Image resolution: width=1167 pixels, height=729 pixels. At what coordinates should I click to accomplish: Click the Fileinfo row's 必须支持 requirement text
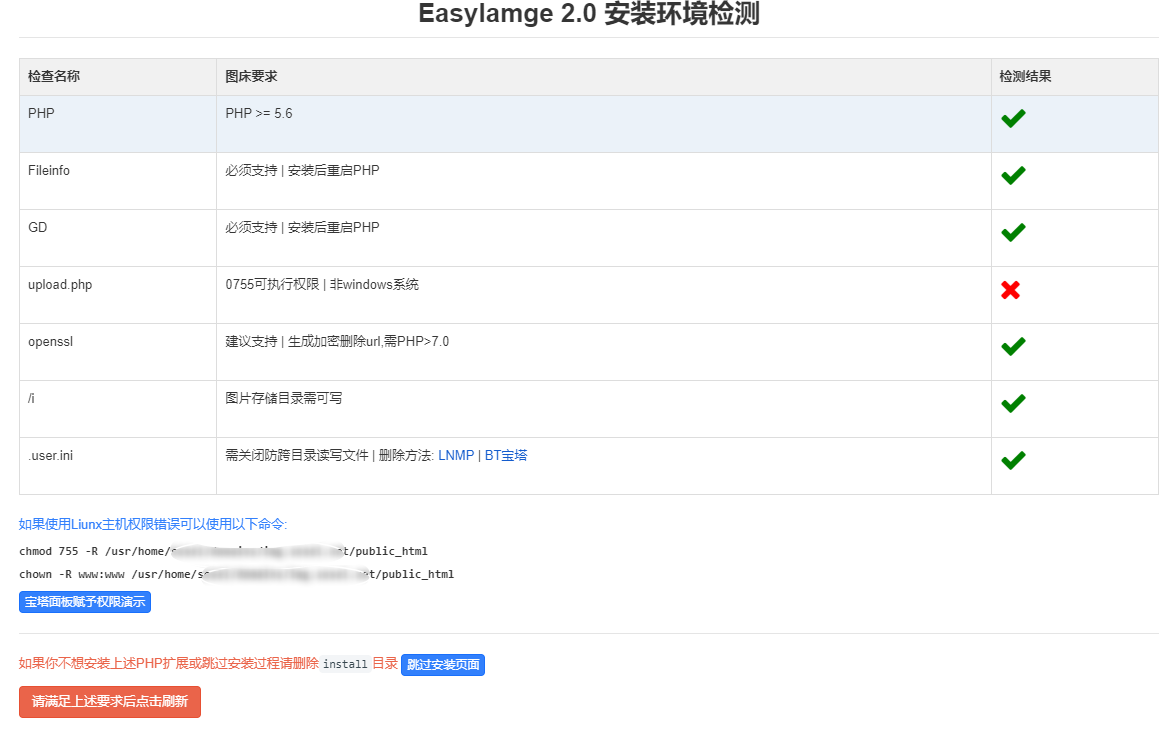coord(302,171)
